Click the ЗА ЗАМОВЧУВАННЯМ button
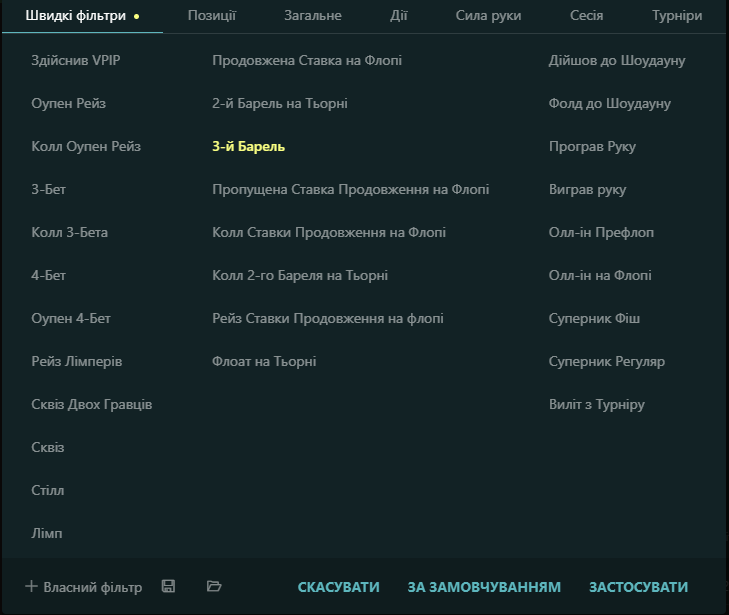This screenshot has width=729, height=615. (x=484, y=587)
